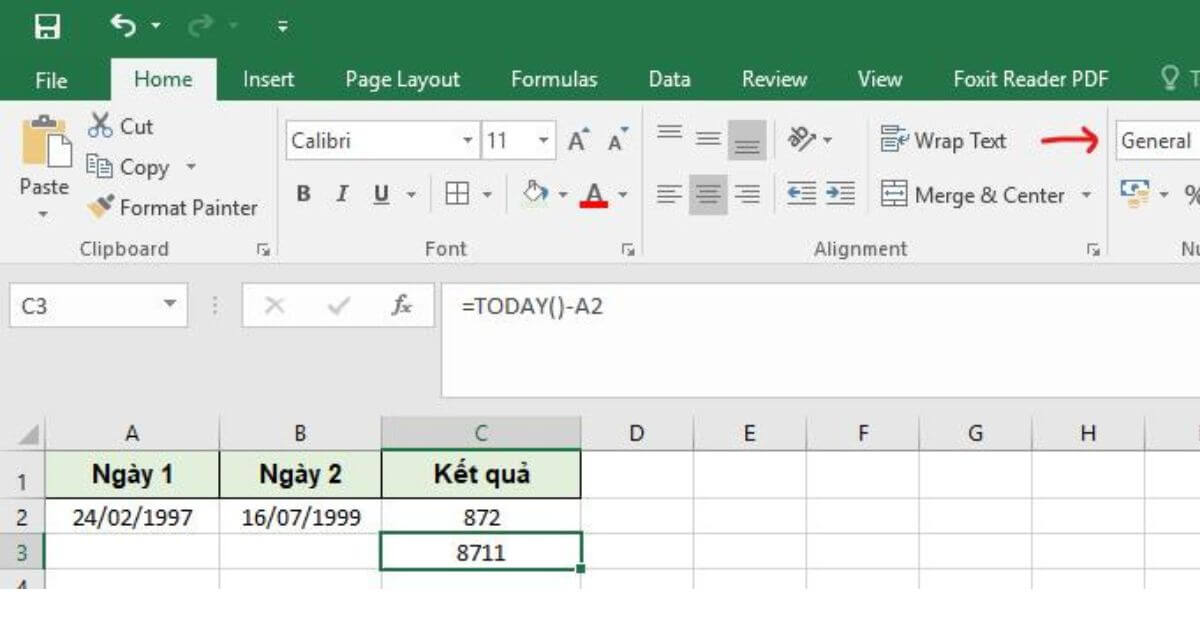Viewport: 1200px width, 620px height.
Task: Open the Page Layout tab
Action: (402, 80)
